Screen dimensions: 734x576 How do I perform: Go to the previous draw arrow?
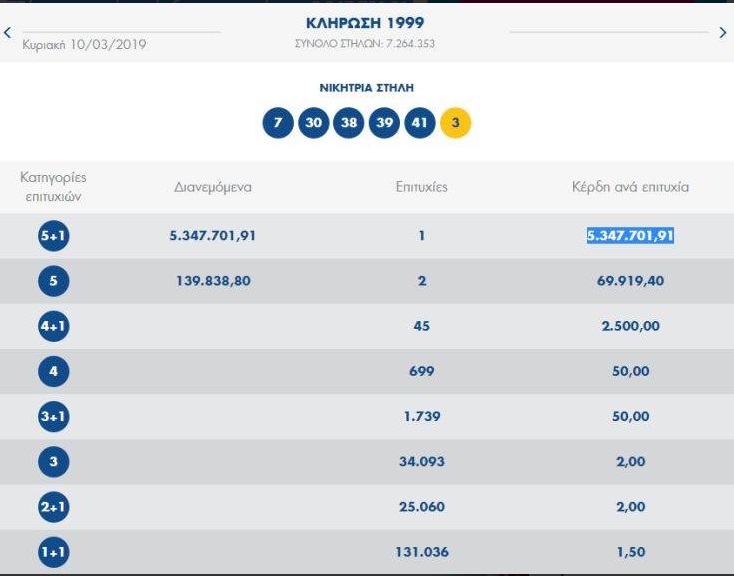click(7, 32)
